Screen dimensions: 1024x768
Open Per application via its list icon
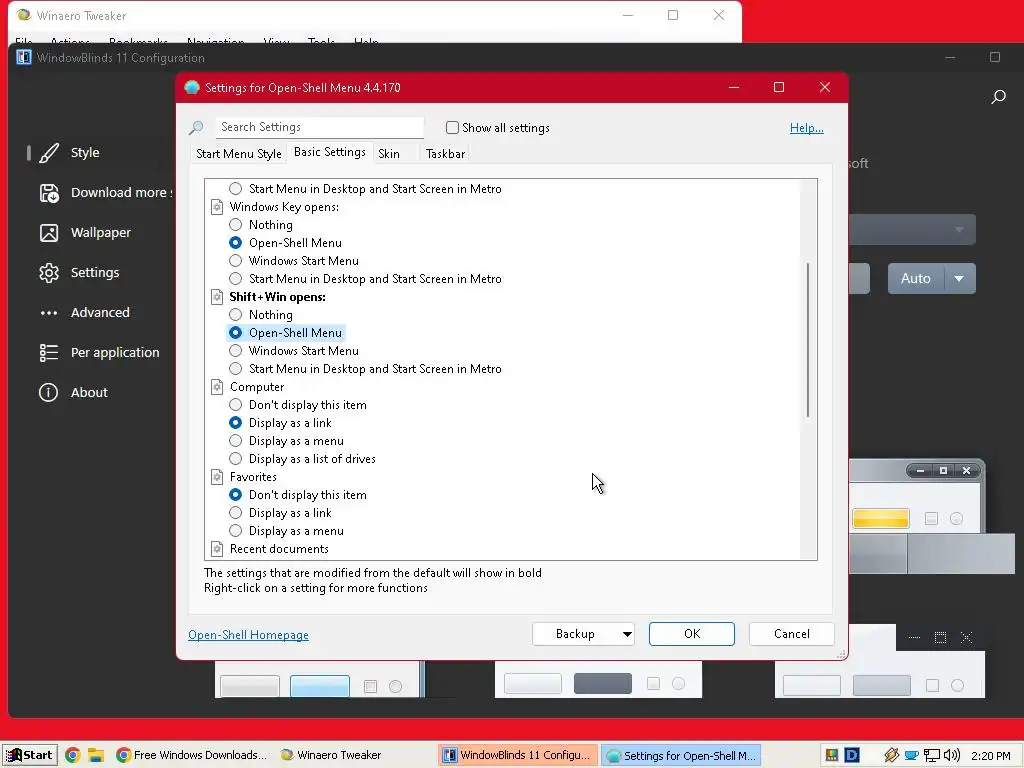48,353
